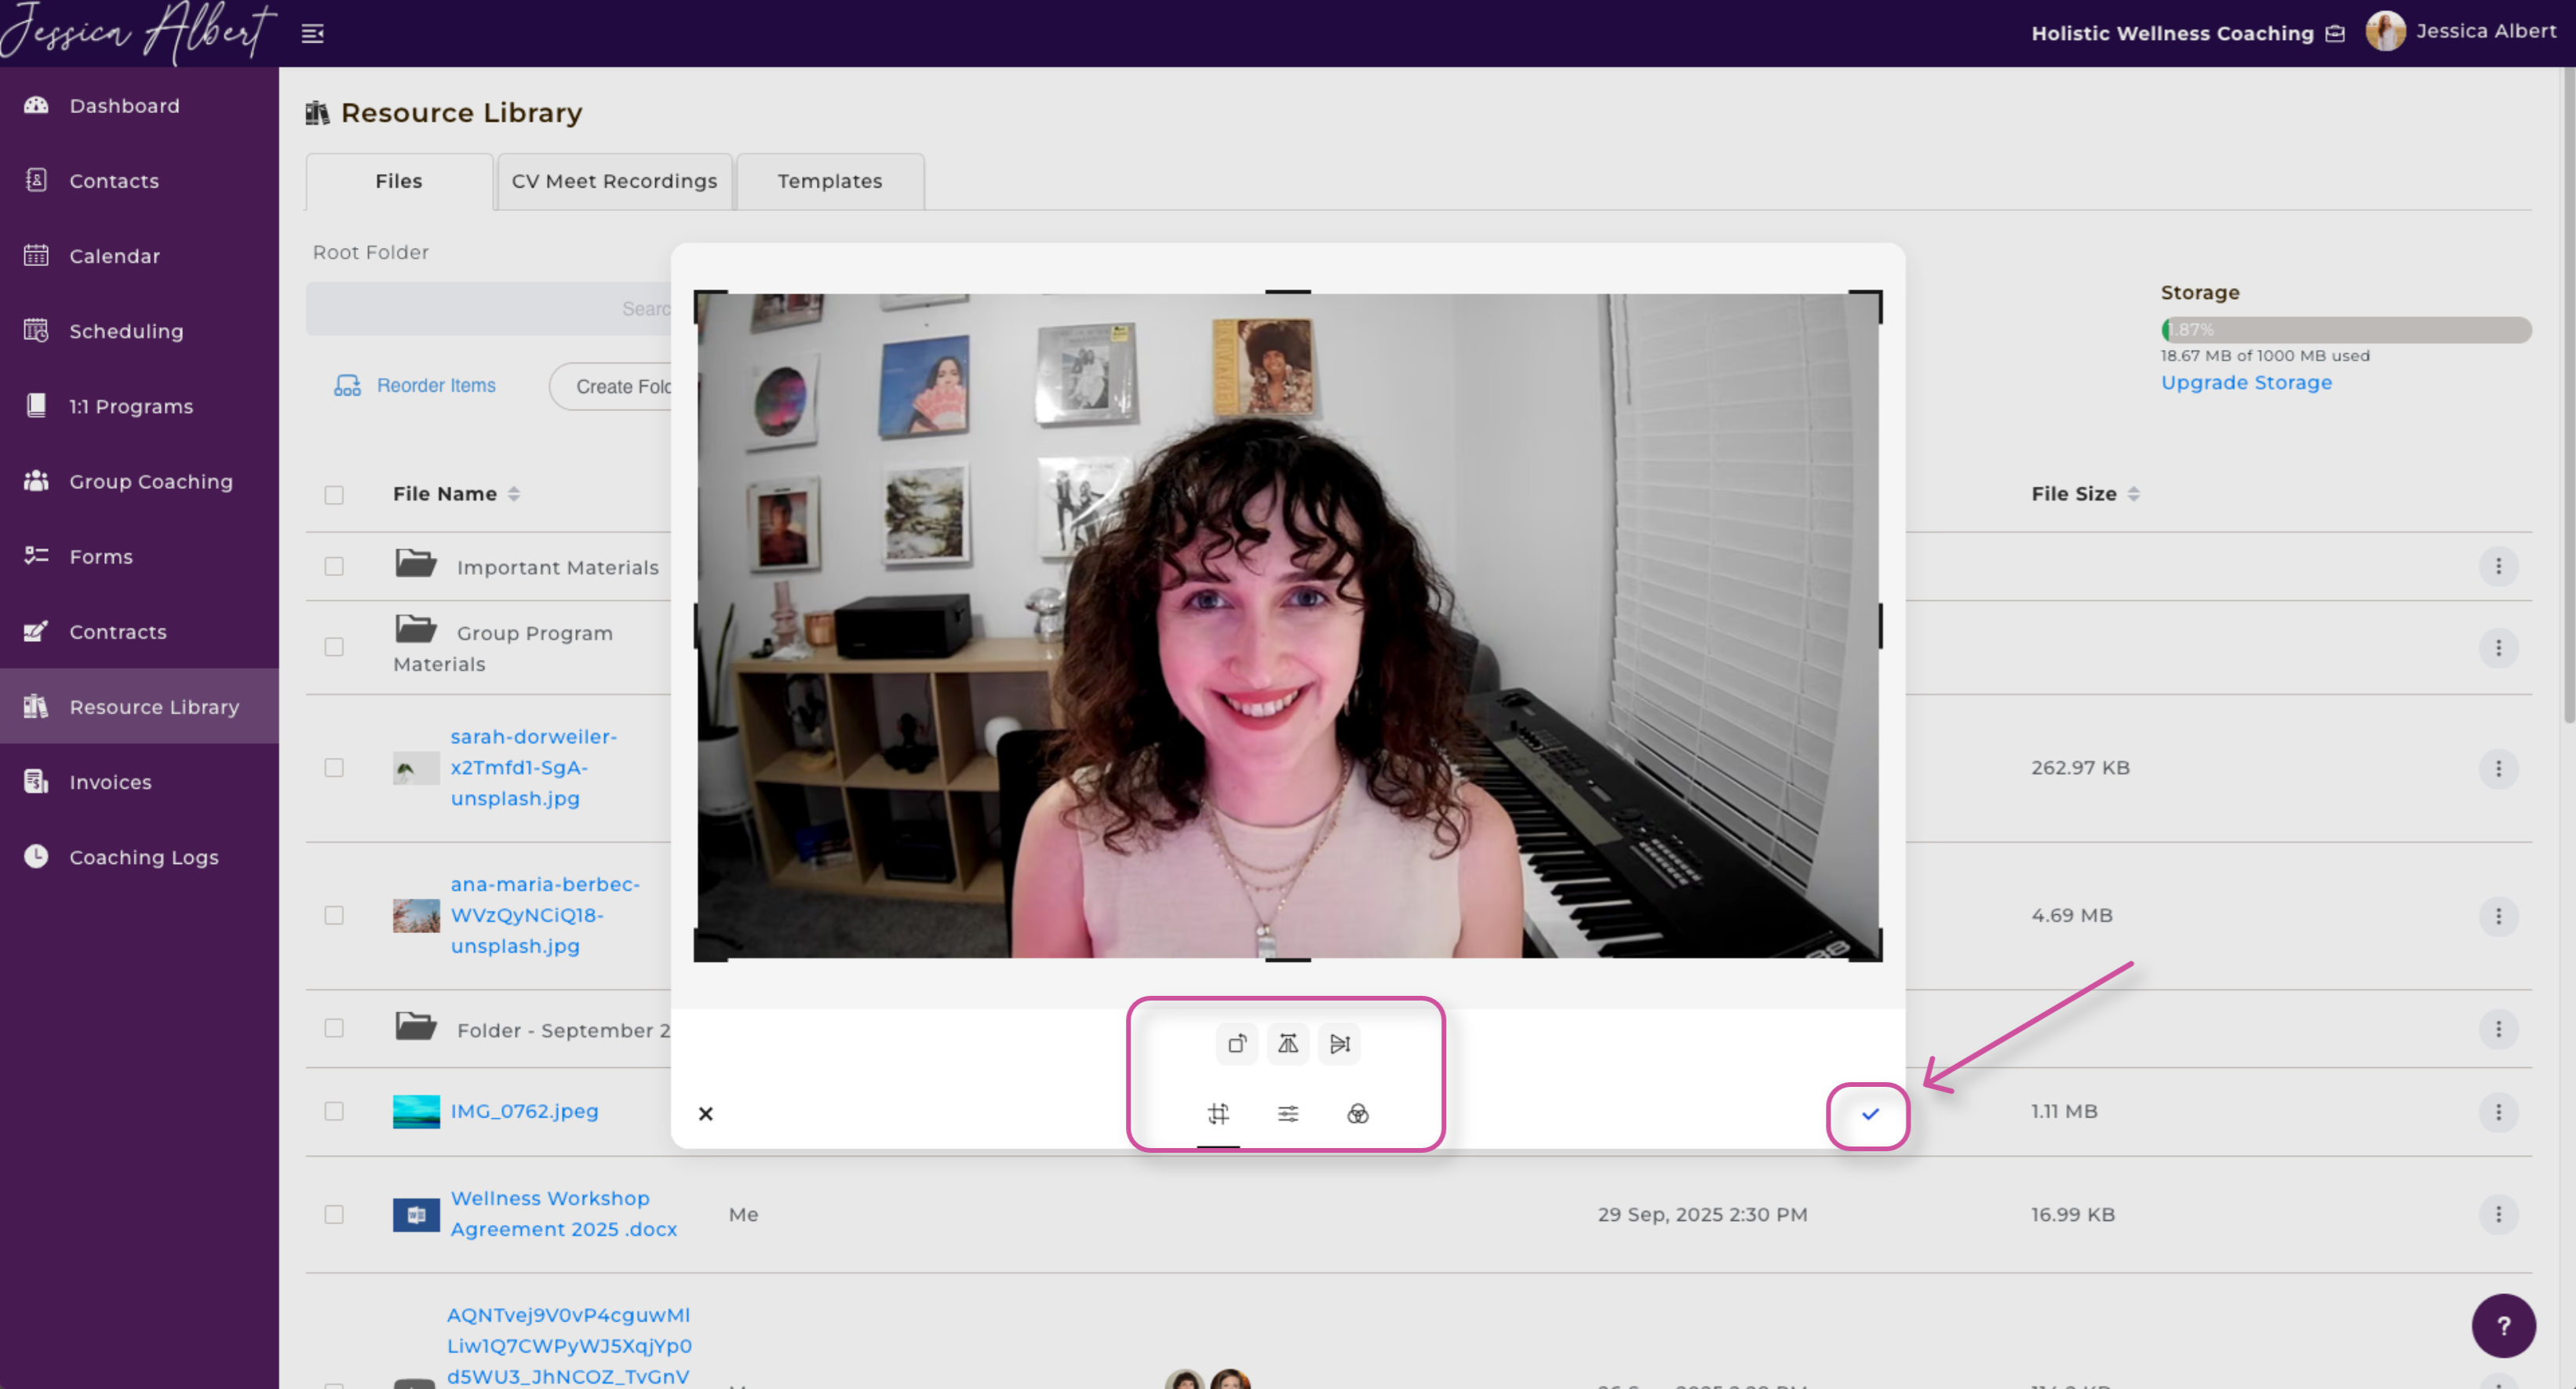Flip the image horizontally

1288,1044
